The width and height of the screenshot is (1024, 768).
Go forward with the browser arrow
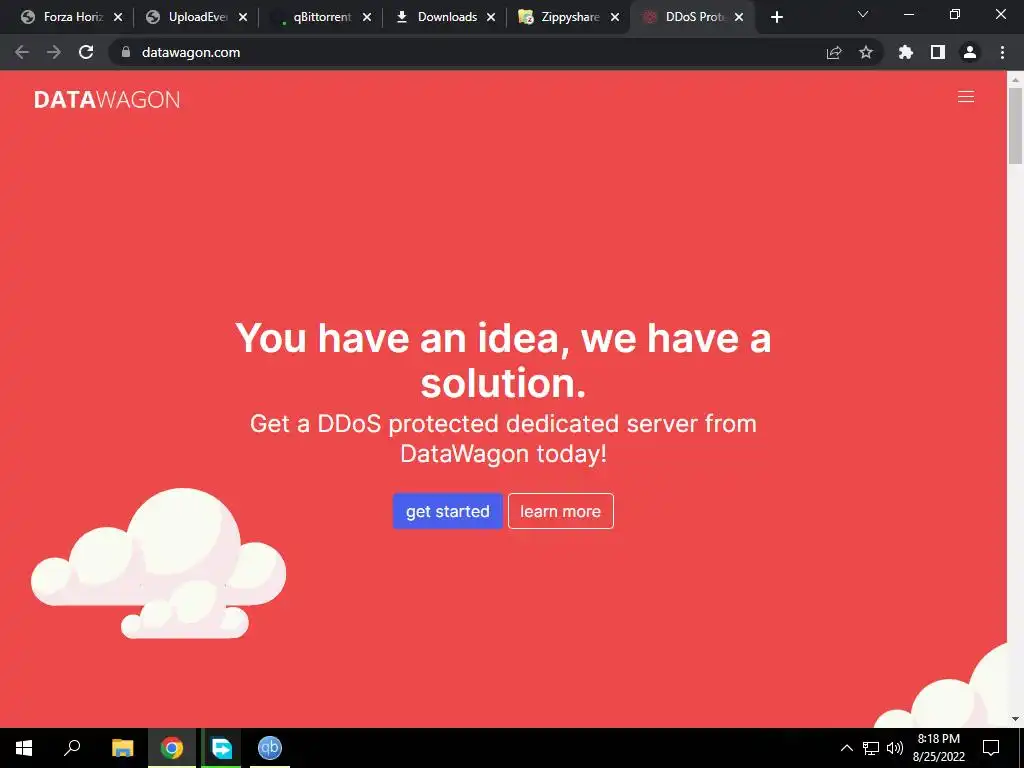coord(54,52)
